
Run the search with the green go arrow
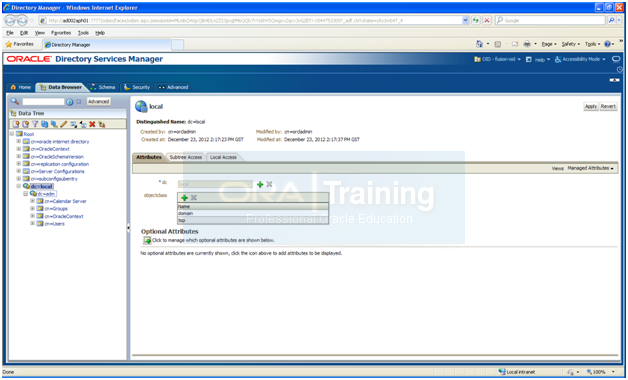click(70, 102)
